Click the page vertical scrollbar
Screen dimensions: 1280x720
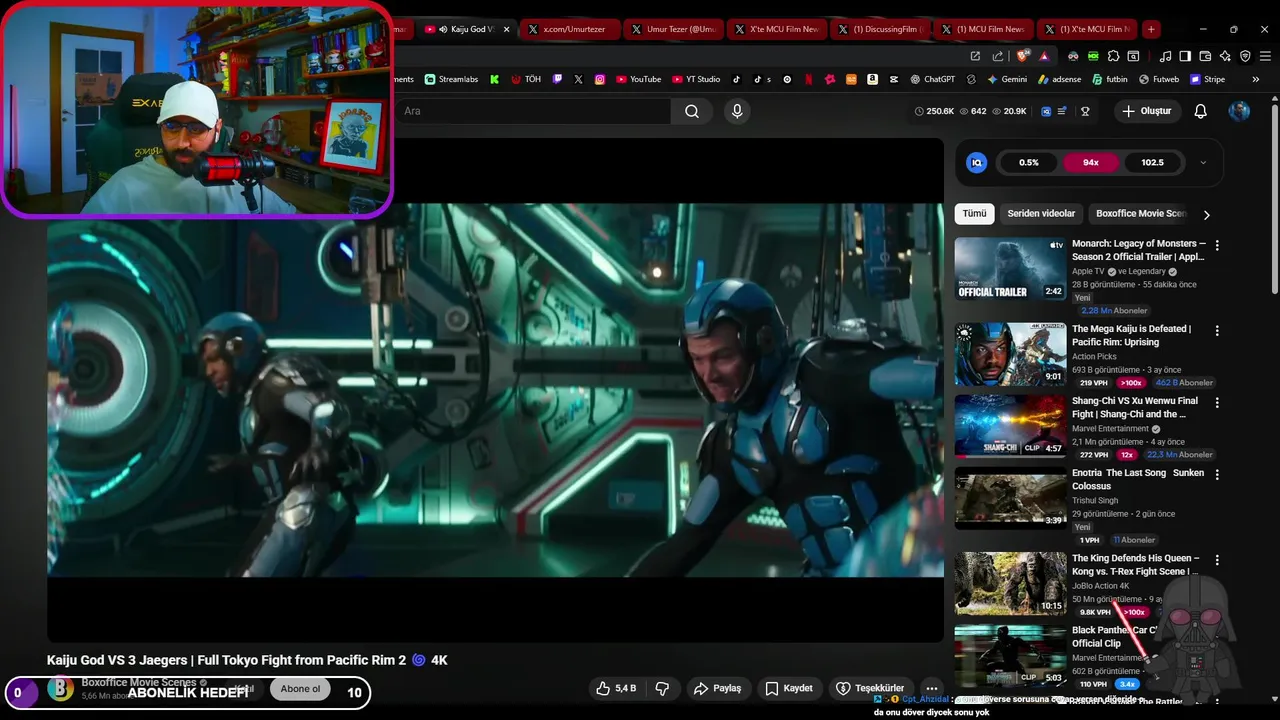(x=1274, y=200)
